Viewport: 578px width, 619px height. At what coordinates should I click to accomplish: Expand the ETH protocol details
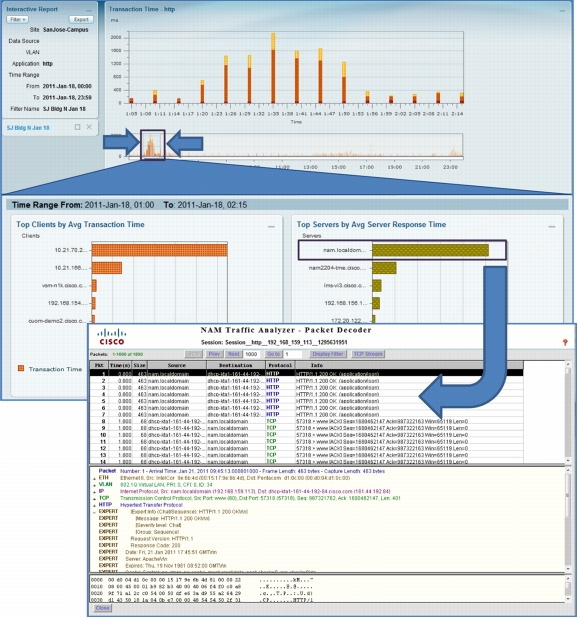click(94, 479)
